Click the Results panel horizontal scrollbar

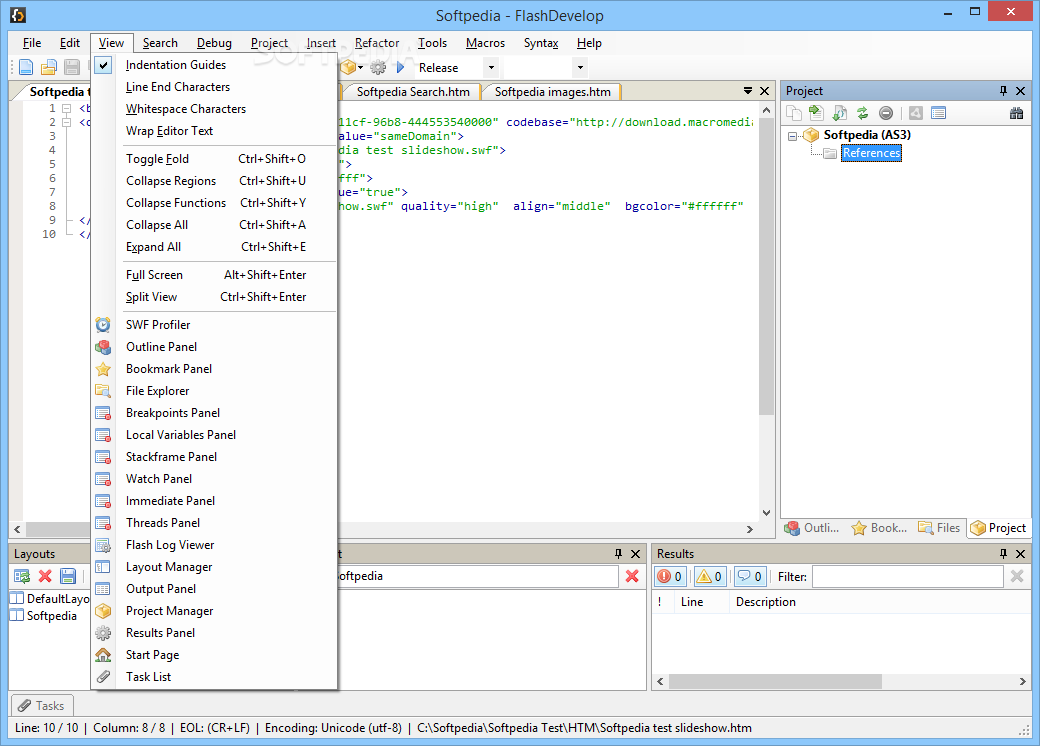tap(775, 681)
